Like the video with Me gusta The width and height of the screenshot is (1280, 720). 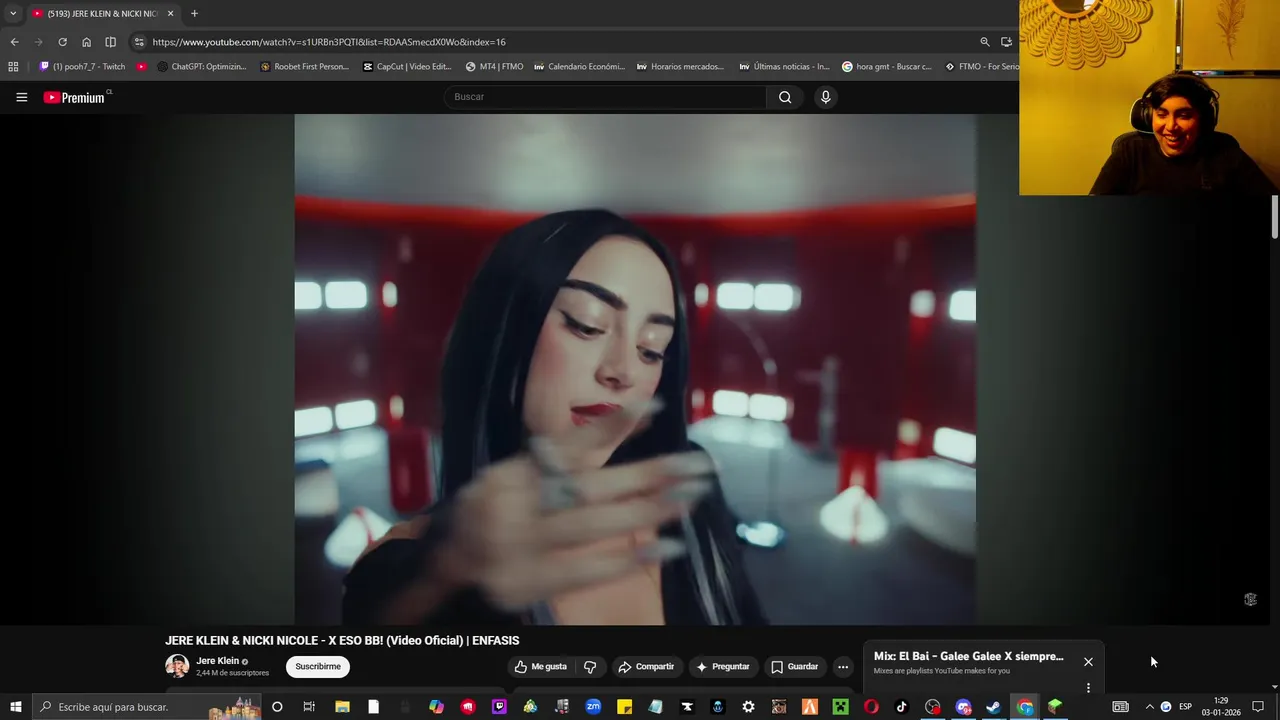pos(541,667)
